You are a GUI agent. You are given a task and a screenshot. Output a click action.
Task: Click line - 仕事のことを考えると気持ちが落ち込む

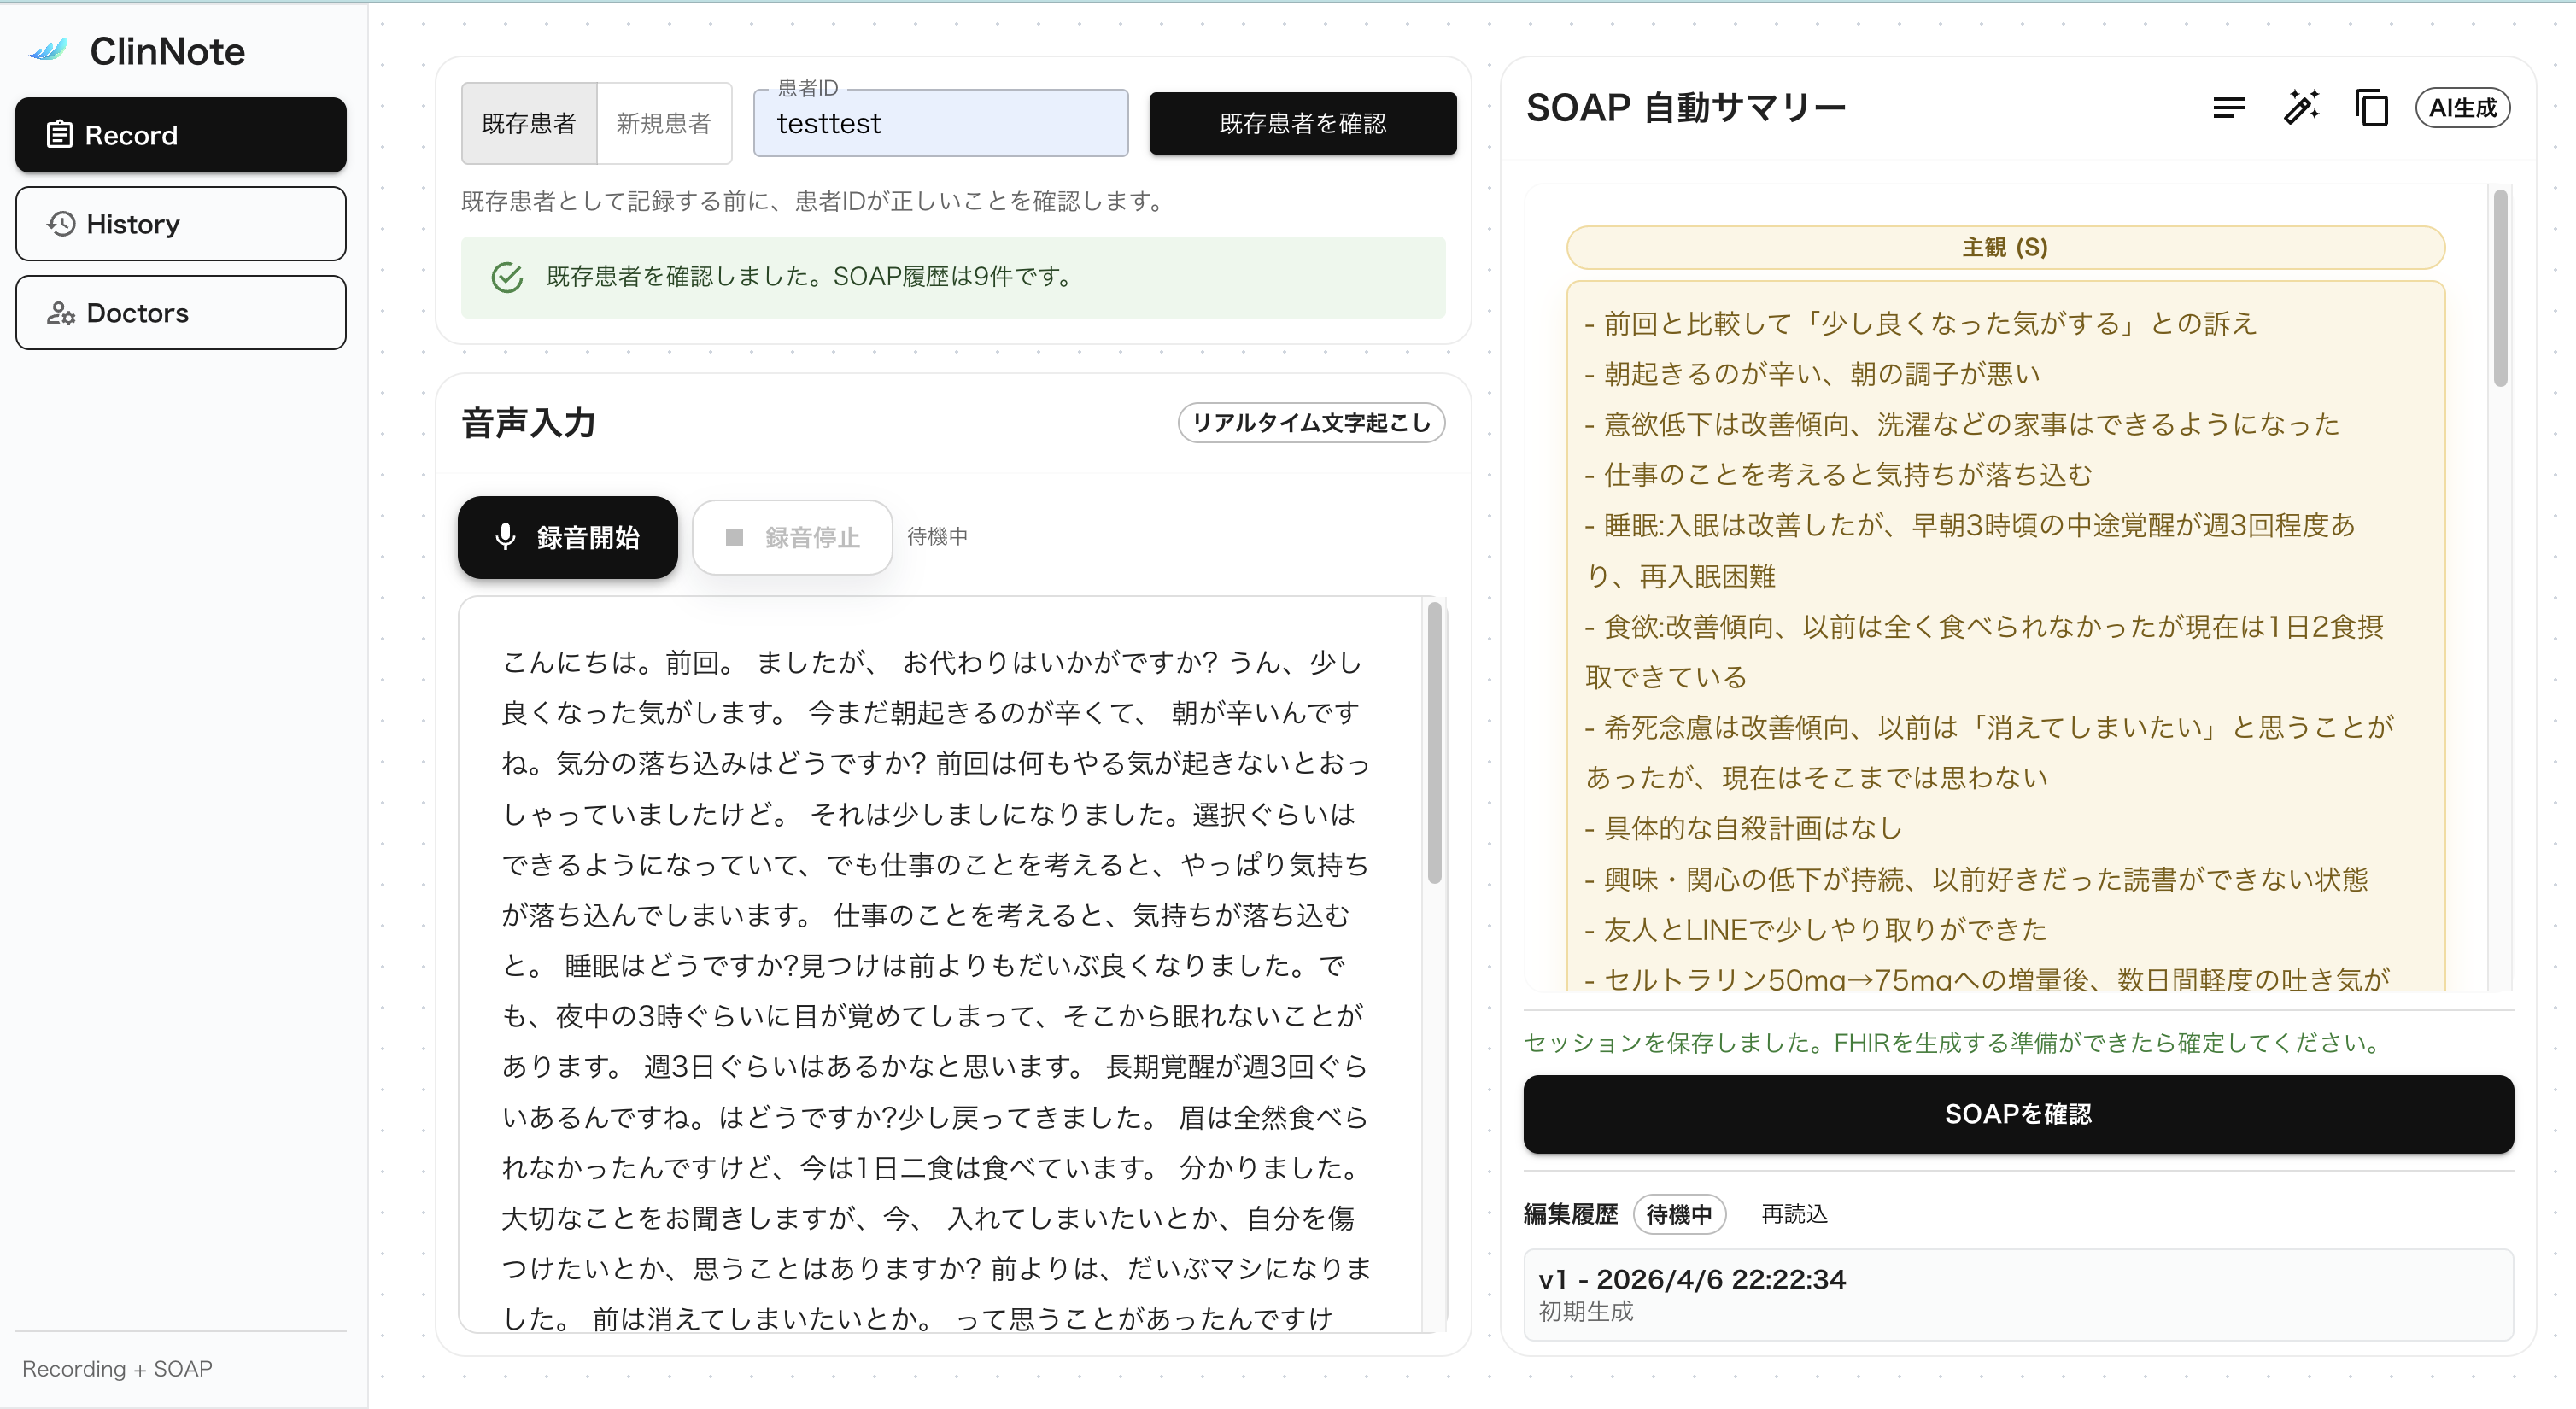click(1838, 475)
